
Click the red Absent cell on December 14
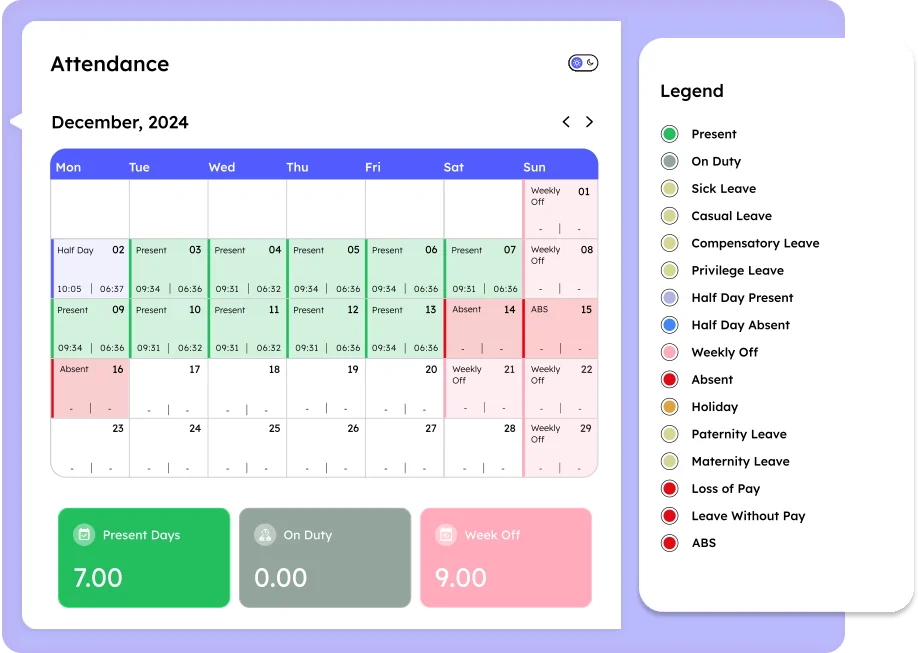pyautogui.click(x=482, y=327)
